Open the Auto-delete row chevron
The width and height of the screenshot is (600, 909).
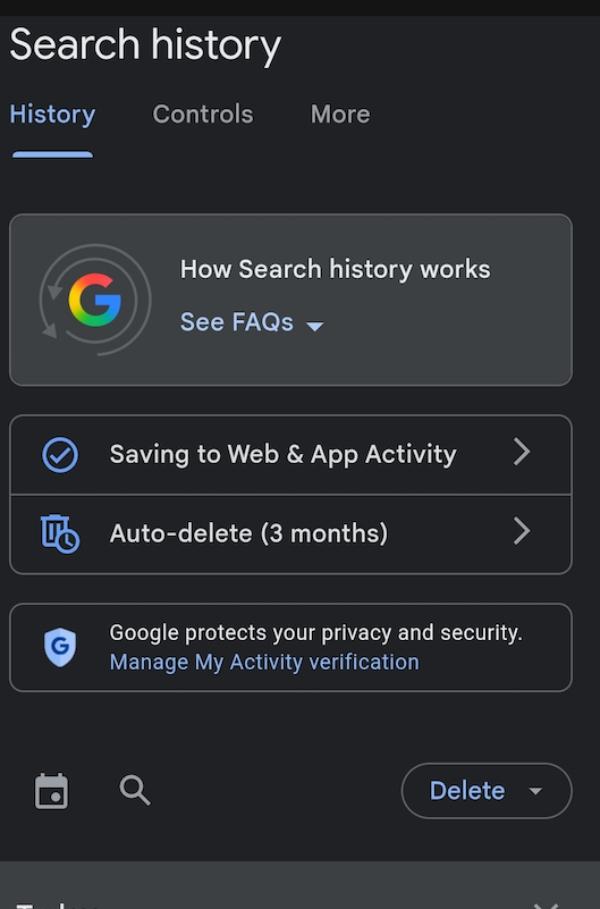(x=521, y=532)
